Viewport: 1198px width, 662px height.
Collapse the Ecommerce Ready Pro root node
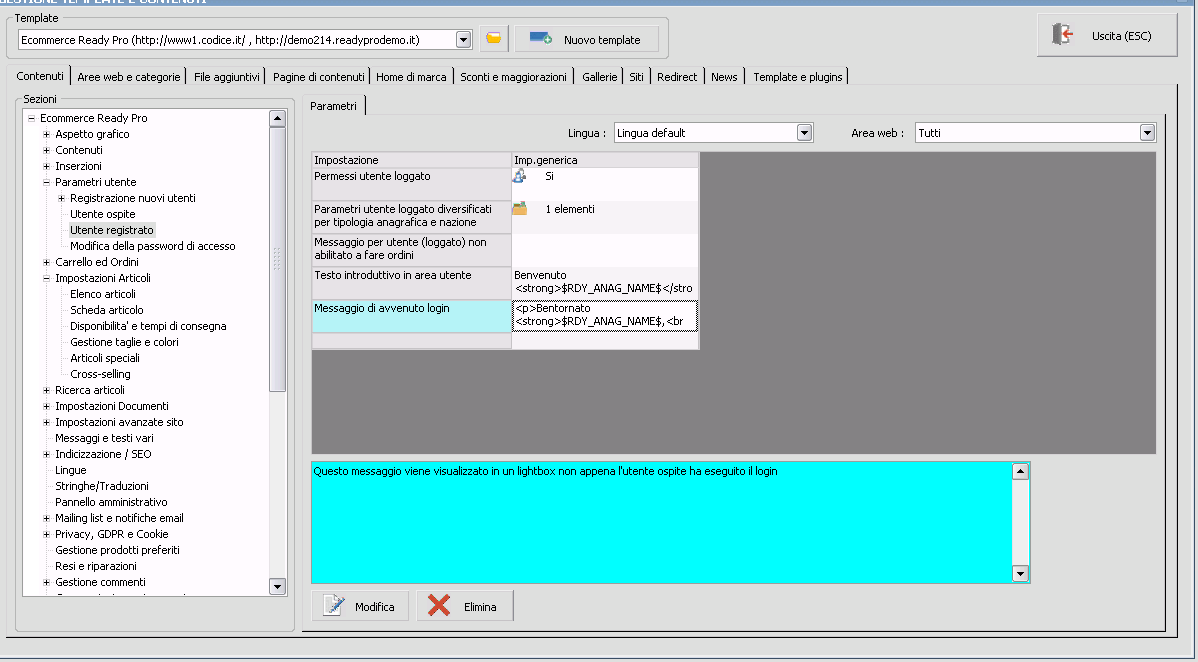31,118
